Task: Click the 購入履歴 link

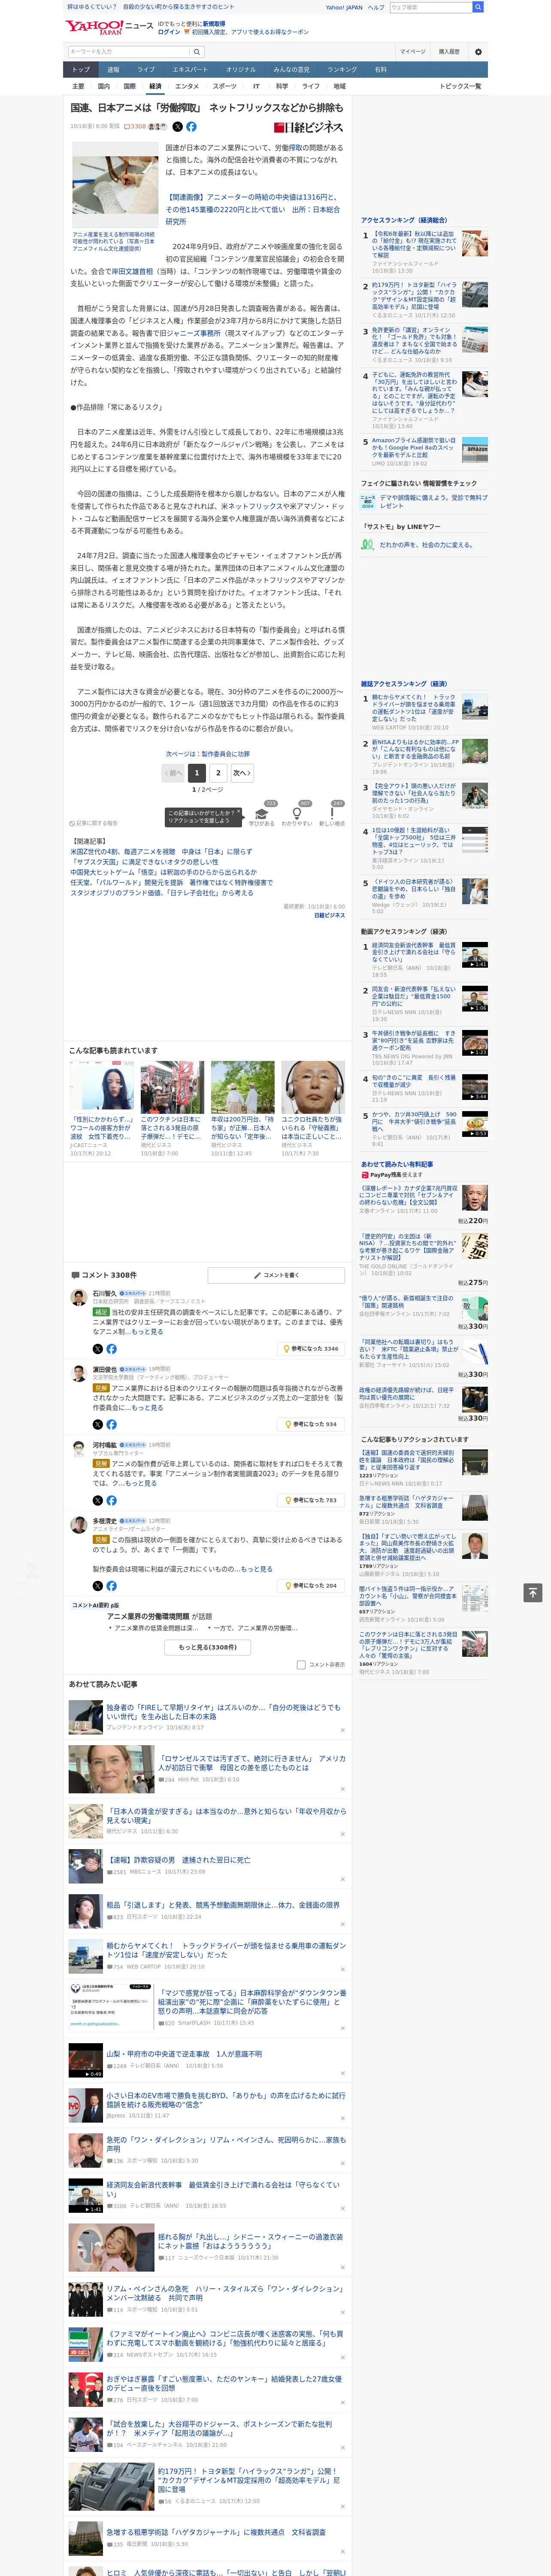Action: coord(449,52)
